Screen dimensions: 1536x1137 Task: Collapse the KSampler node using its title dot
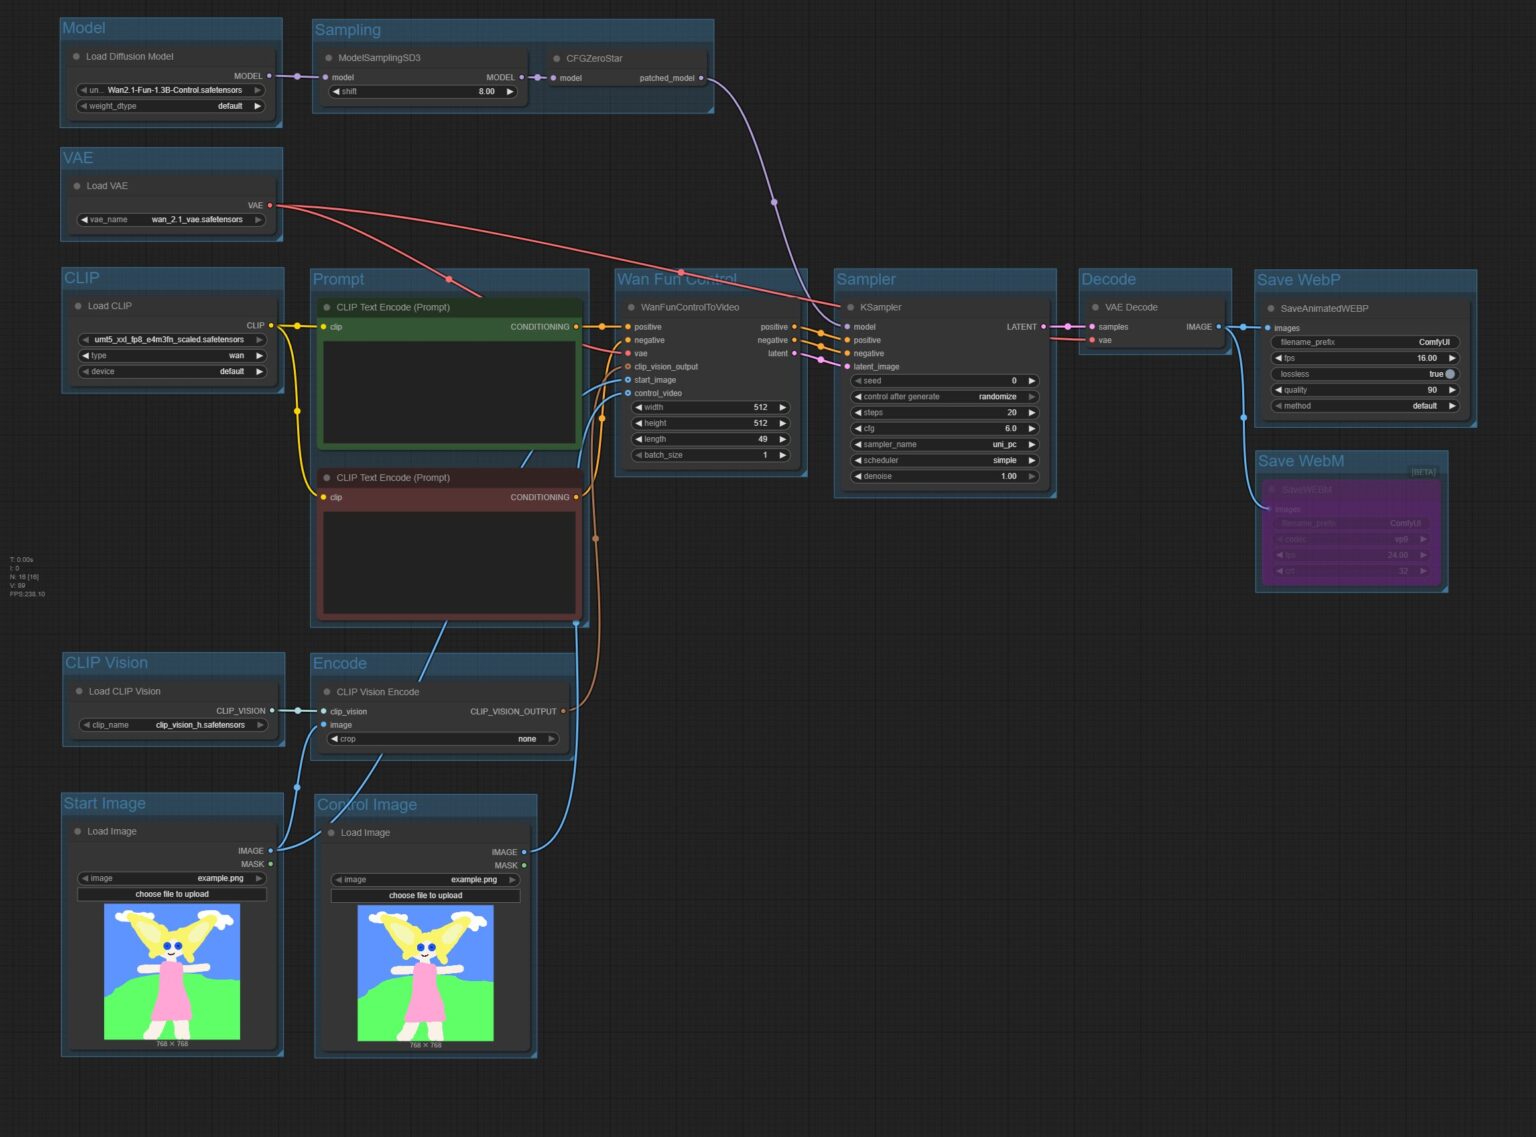coord(850,307)
